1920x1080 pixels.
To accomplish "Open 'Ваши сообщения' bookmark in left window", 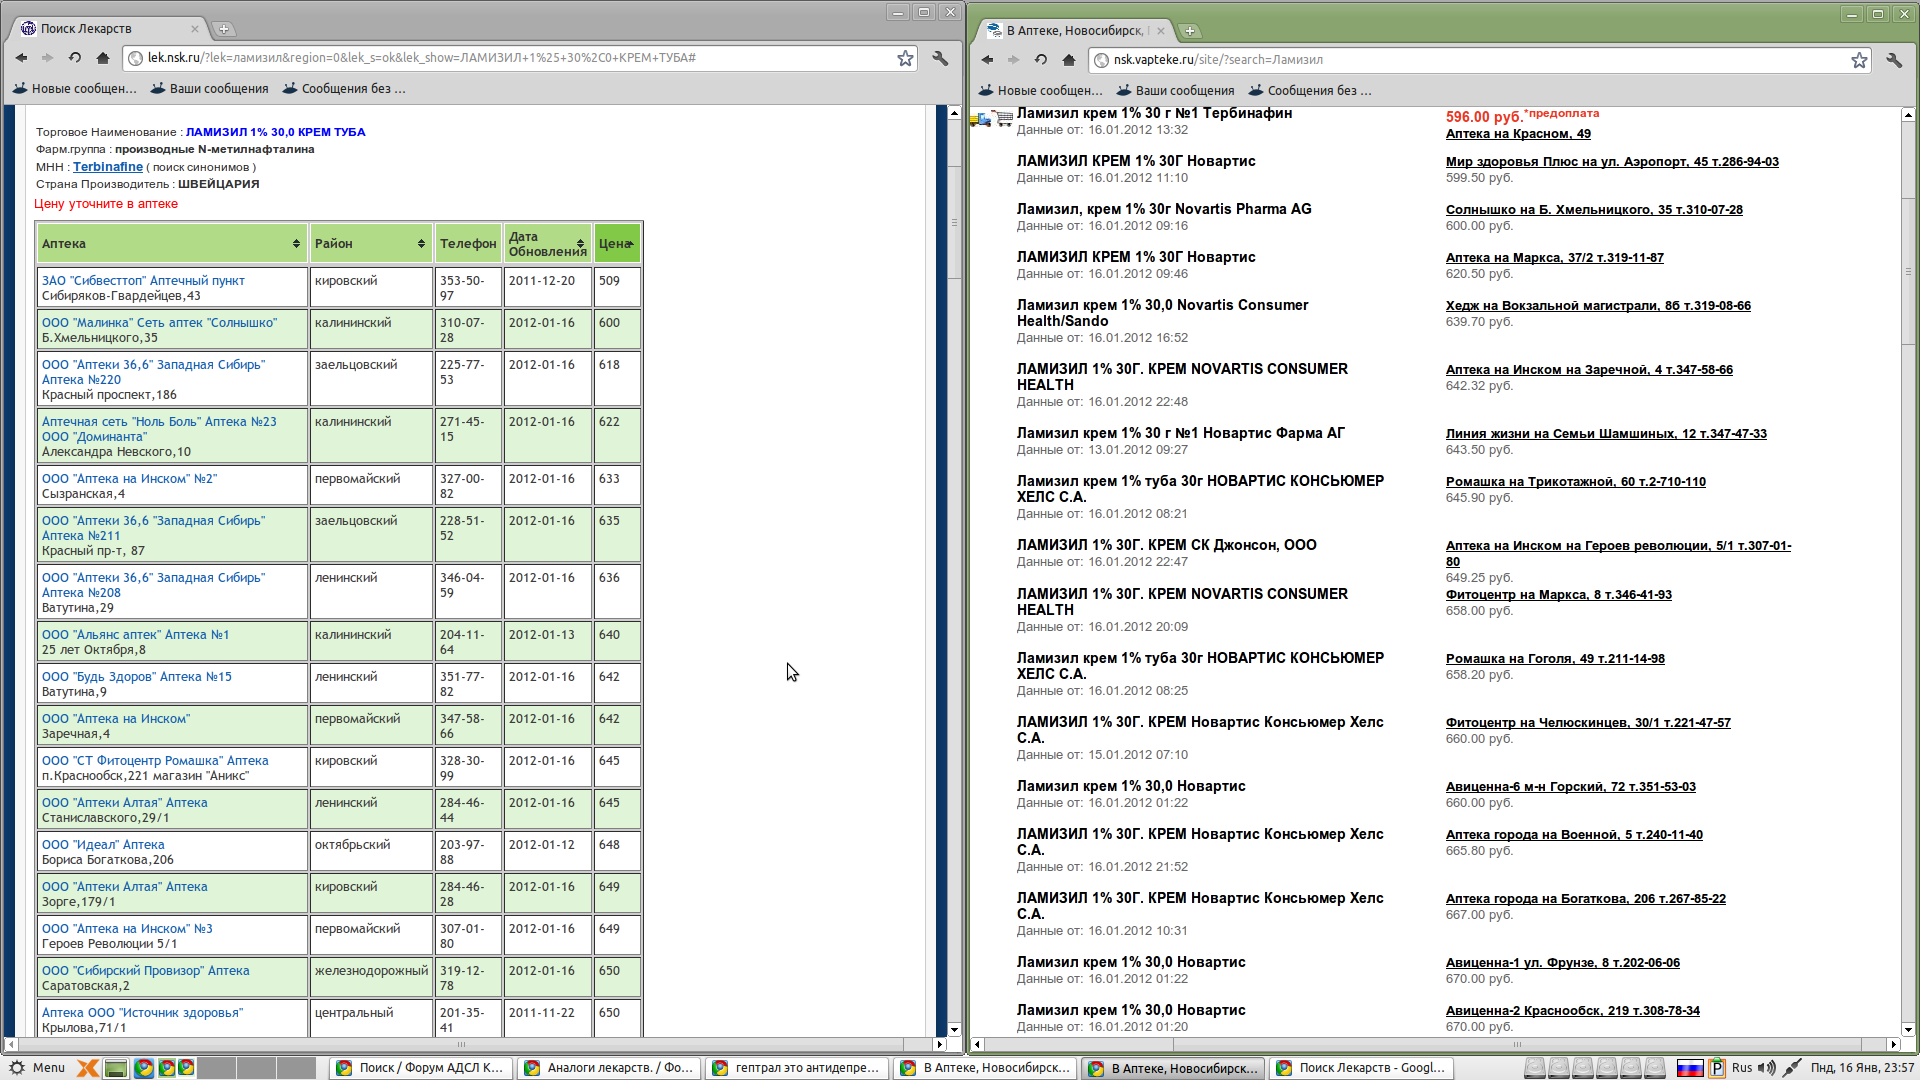I will (x=210, y=89).
